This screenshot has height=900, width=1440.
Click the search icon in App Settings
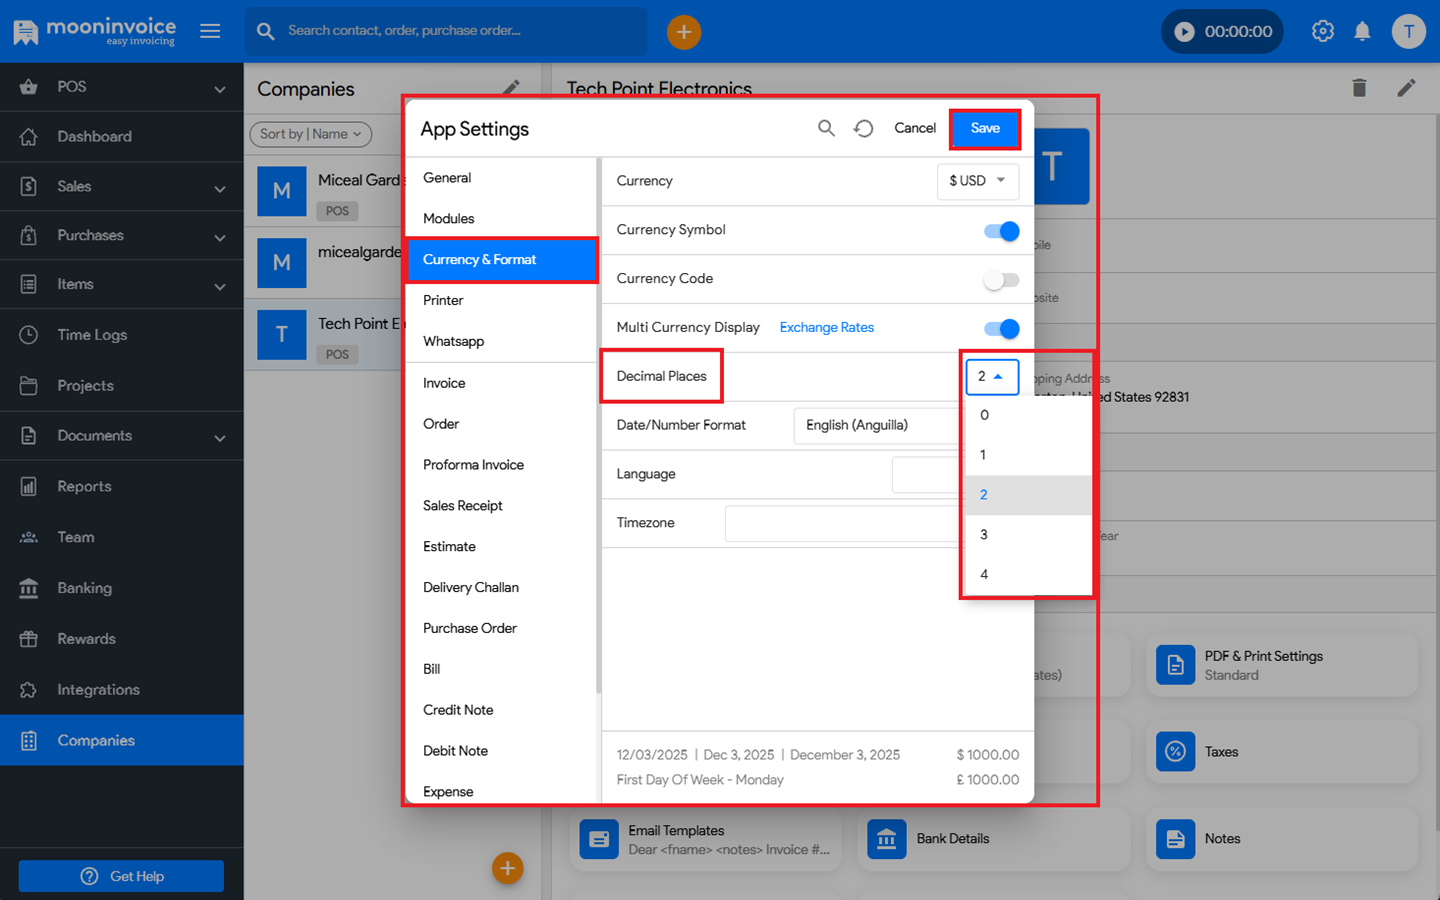(x=826, y=128)
